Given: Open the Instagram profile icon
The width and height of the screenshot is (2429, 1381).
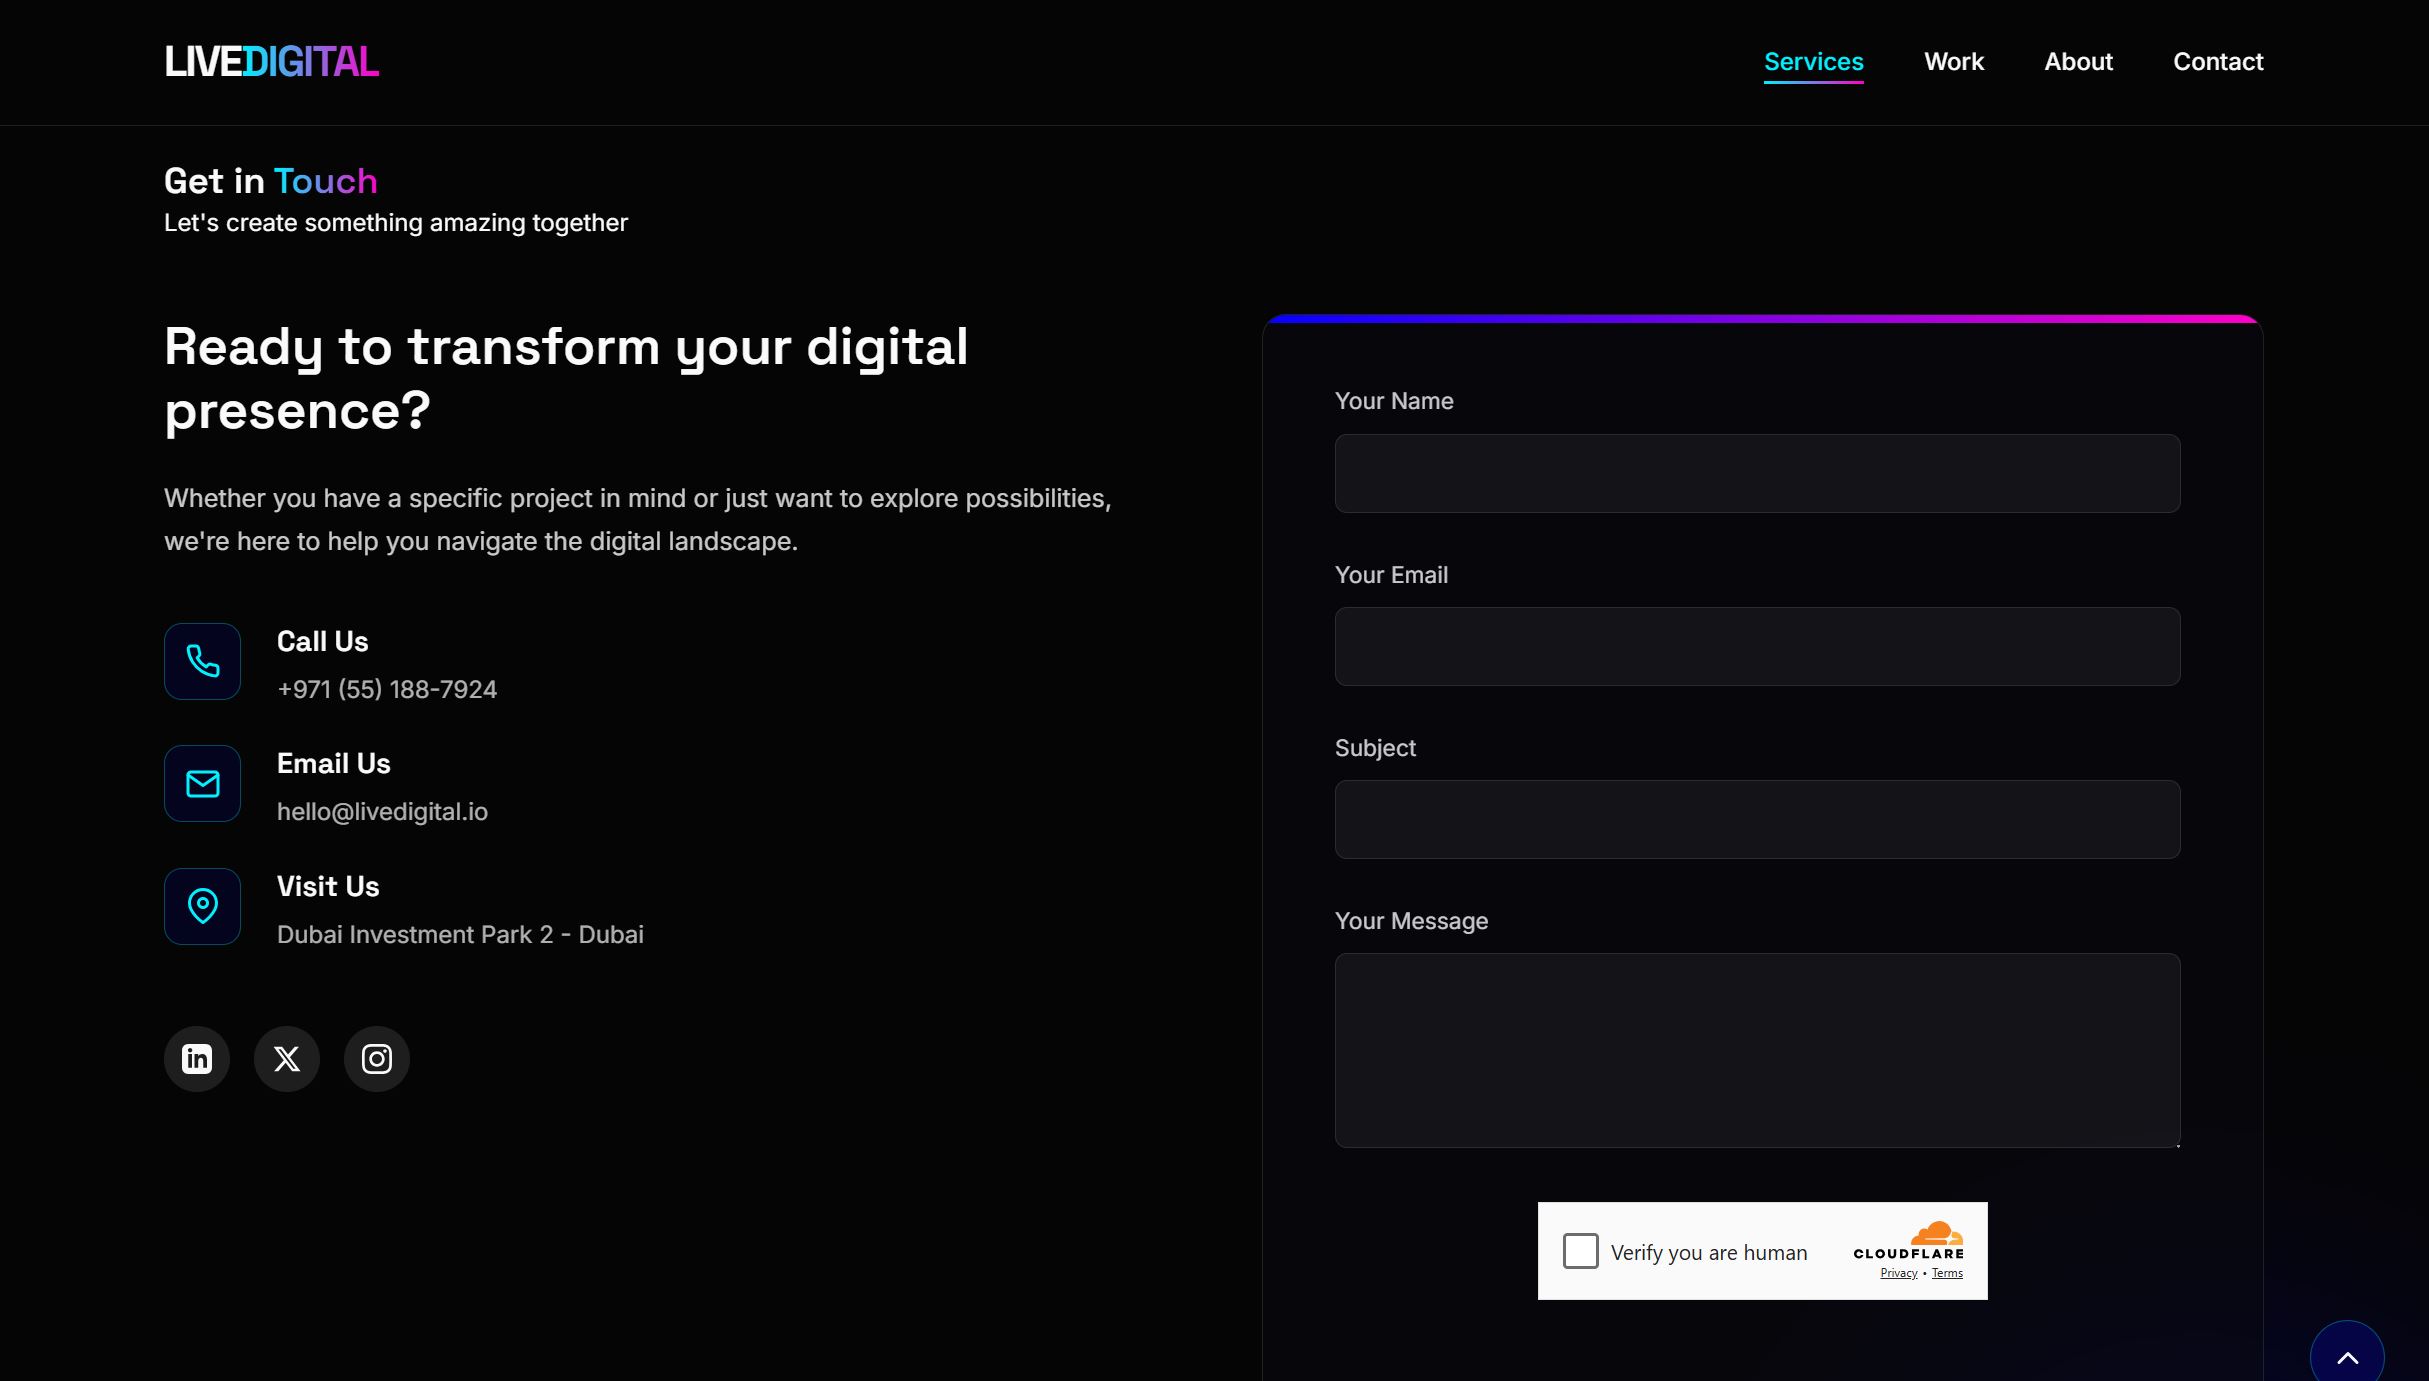Looking at the screenshot, I should pyautogui.click(x=377, y=1058).
